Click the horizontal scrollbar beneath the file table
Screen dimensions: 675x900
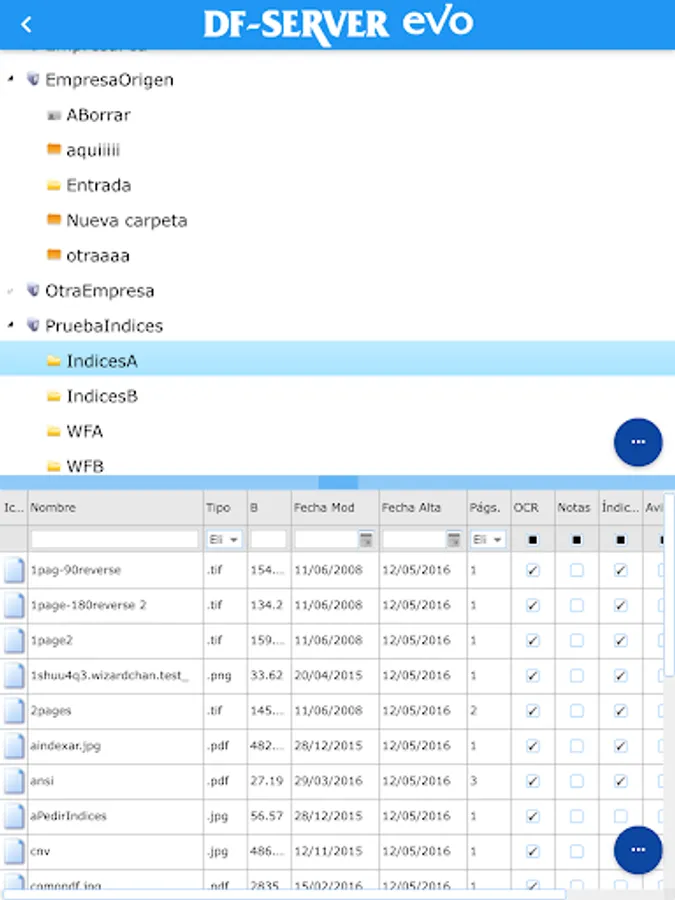click(x=284, y=895)
